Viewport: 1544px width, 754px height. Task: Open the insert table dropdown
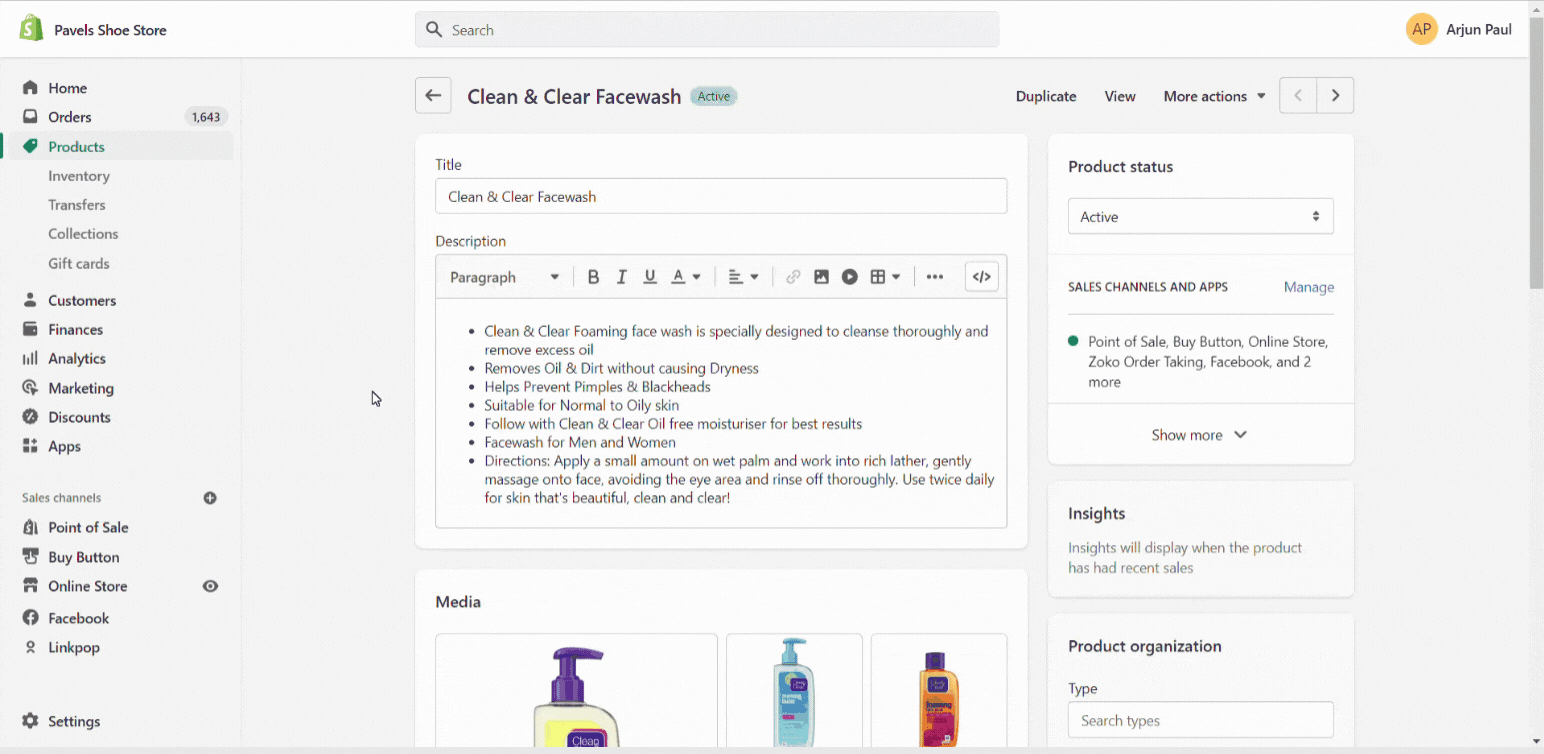[x=885, y=277]
